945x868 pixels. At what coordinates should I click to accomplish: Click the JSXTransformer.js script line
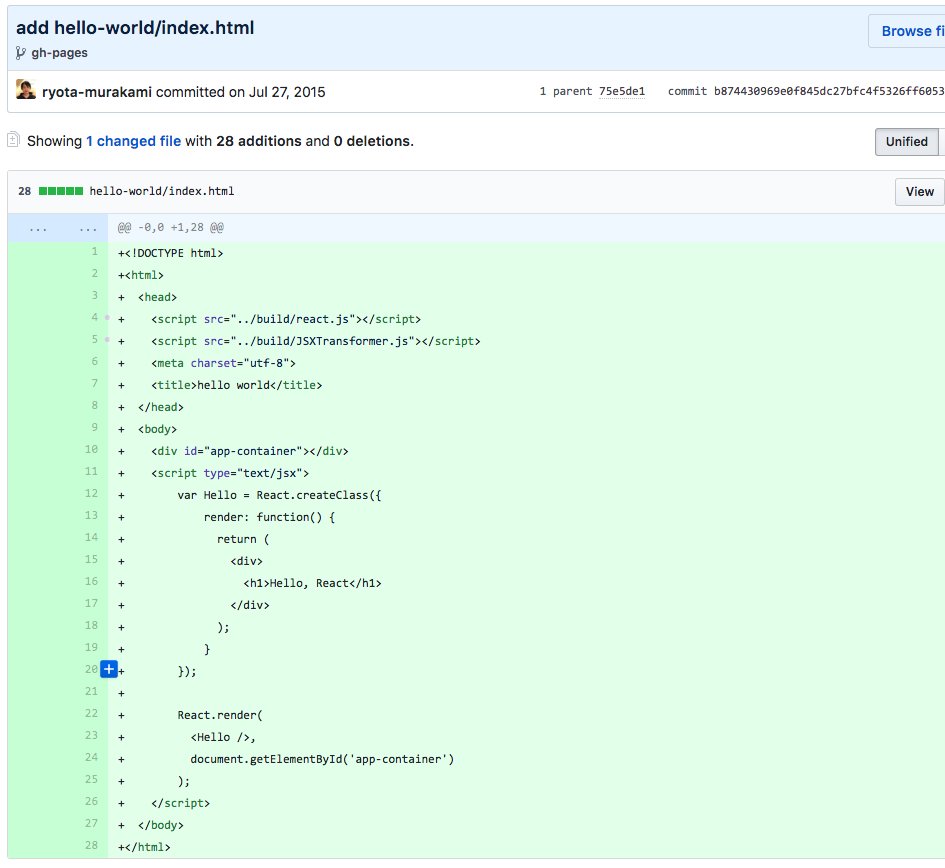pyautogui.click(x=315, y=341)
